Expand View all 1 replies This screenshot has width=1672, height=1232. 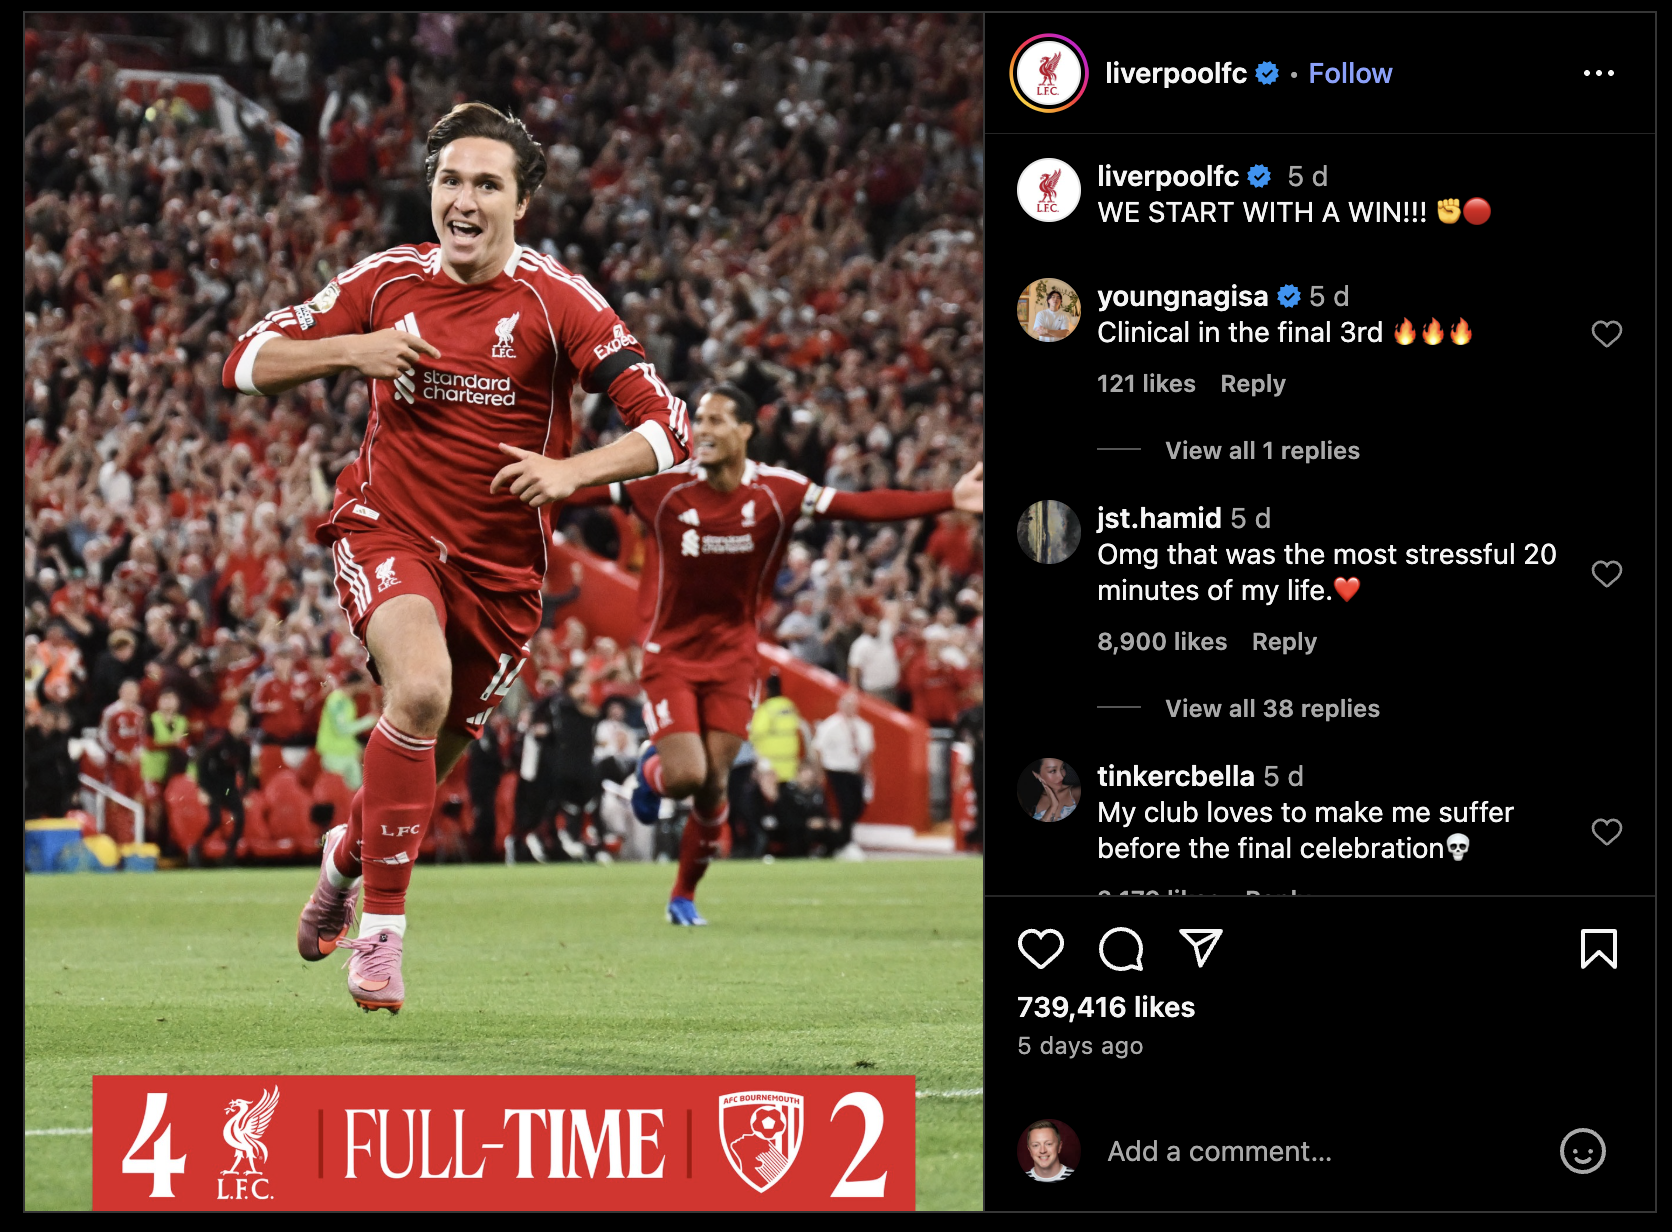tap(1262, 451)
